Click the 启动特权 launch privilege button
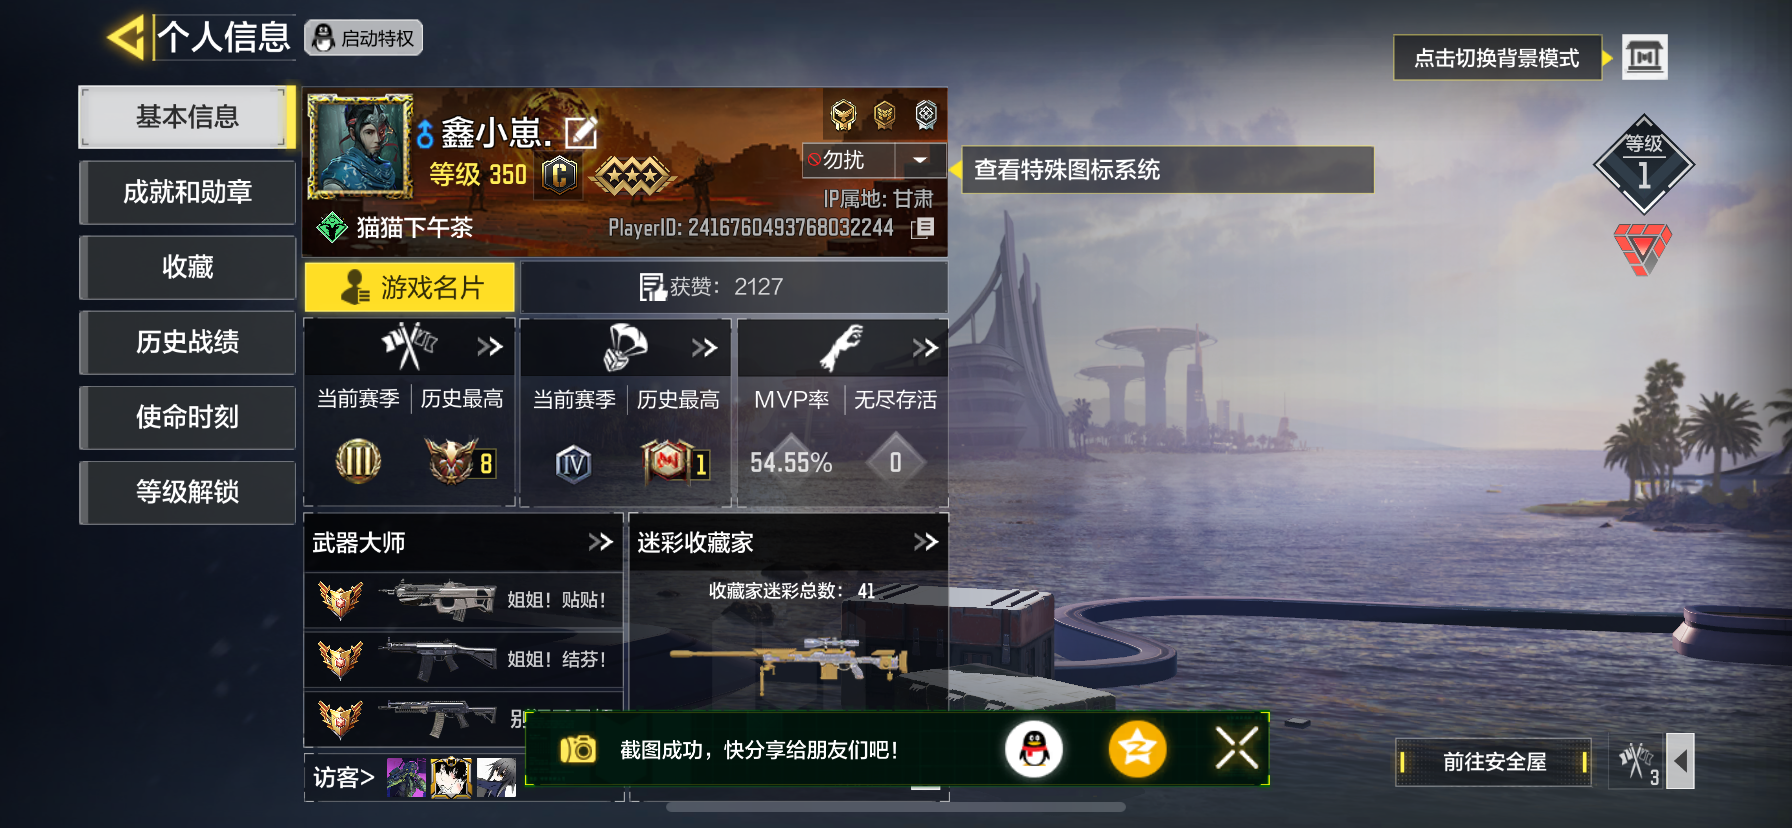 click(x=364, y=38)
